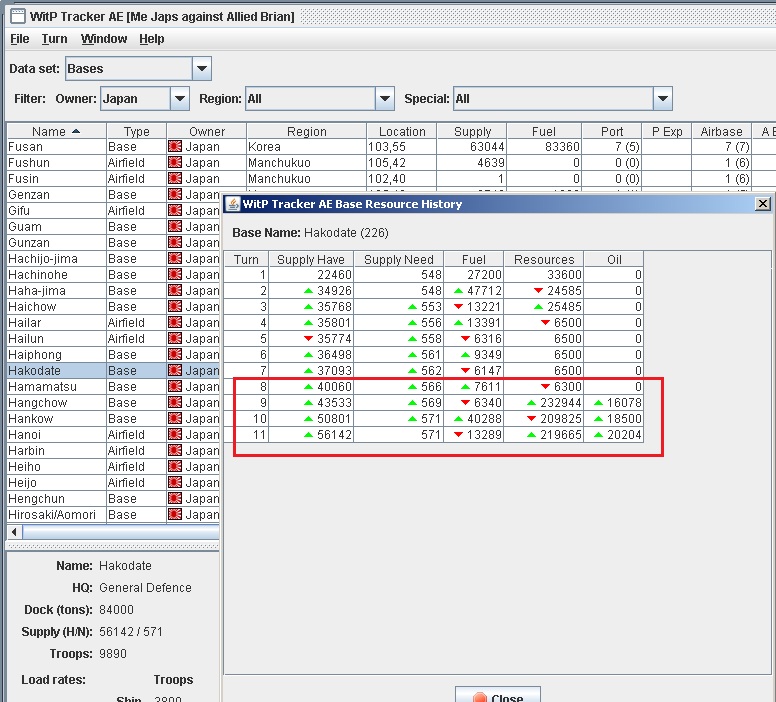
Task: Click green up arrow beside Oil 16078
Action: [x=598, y=402]
